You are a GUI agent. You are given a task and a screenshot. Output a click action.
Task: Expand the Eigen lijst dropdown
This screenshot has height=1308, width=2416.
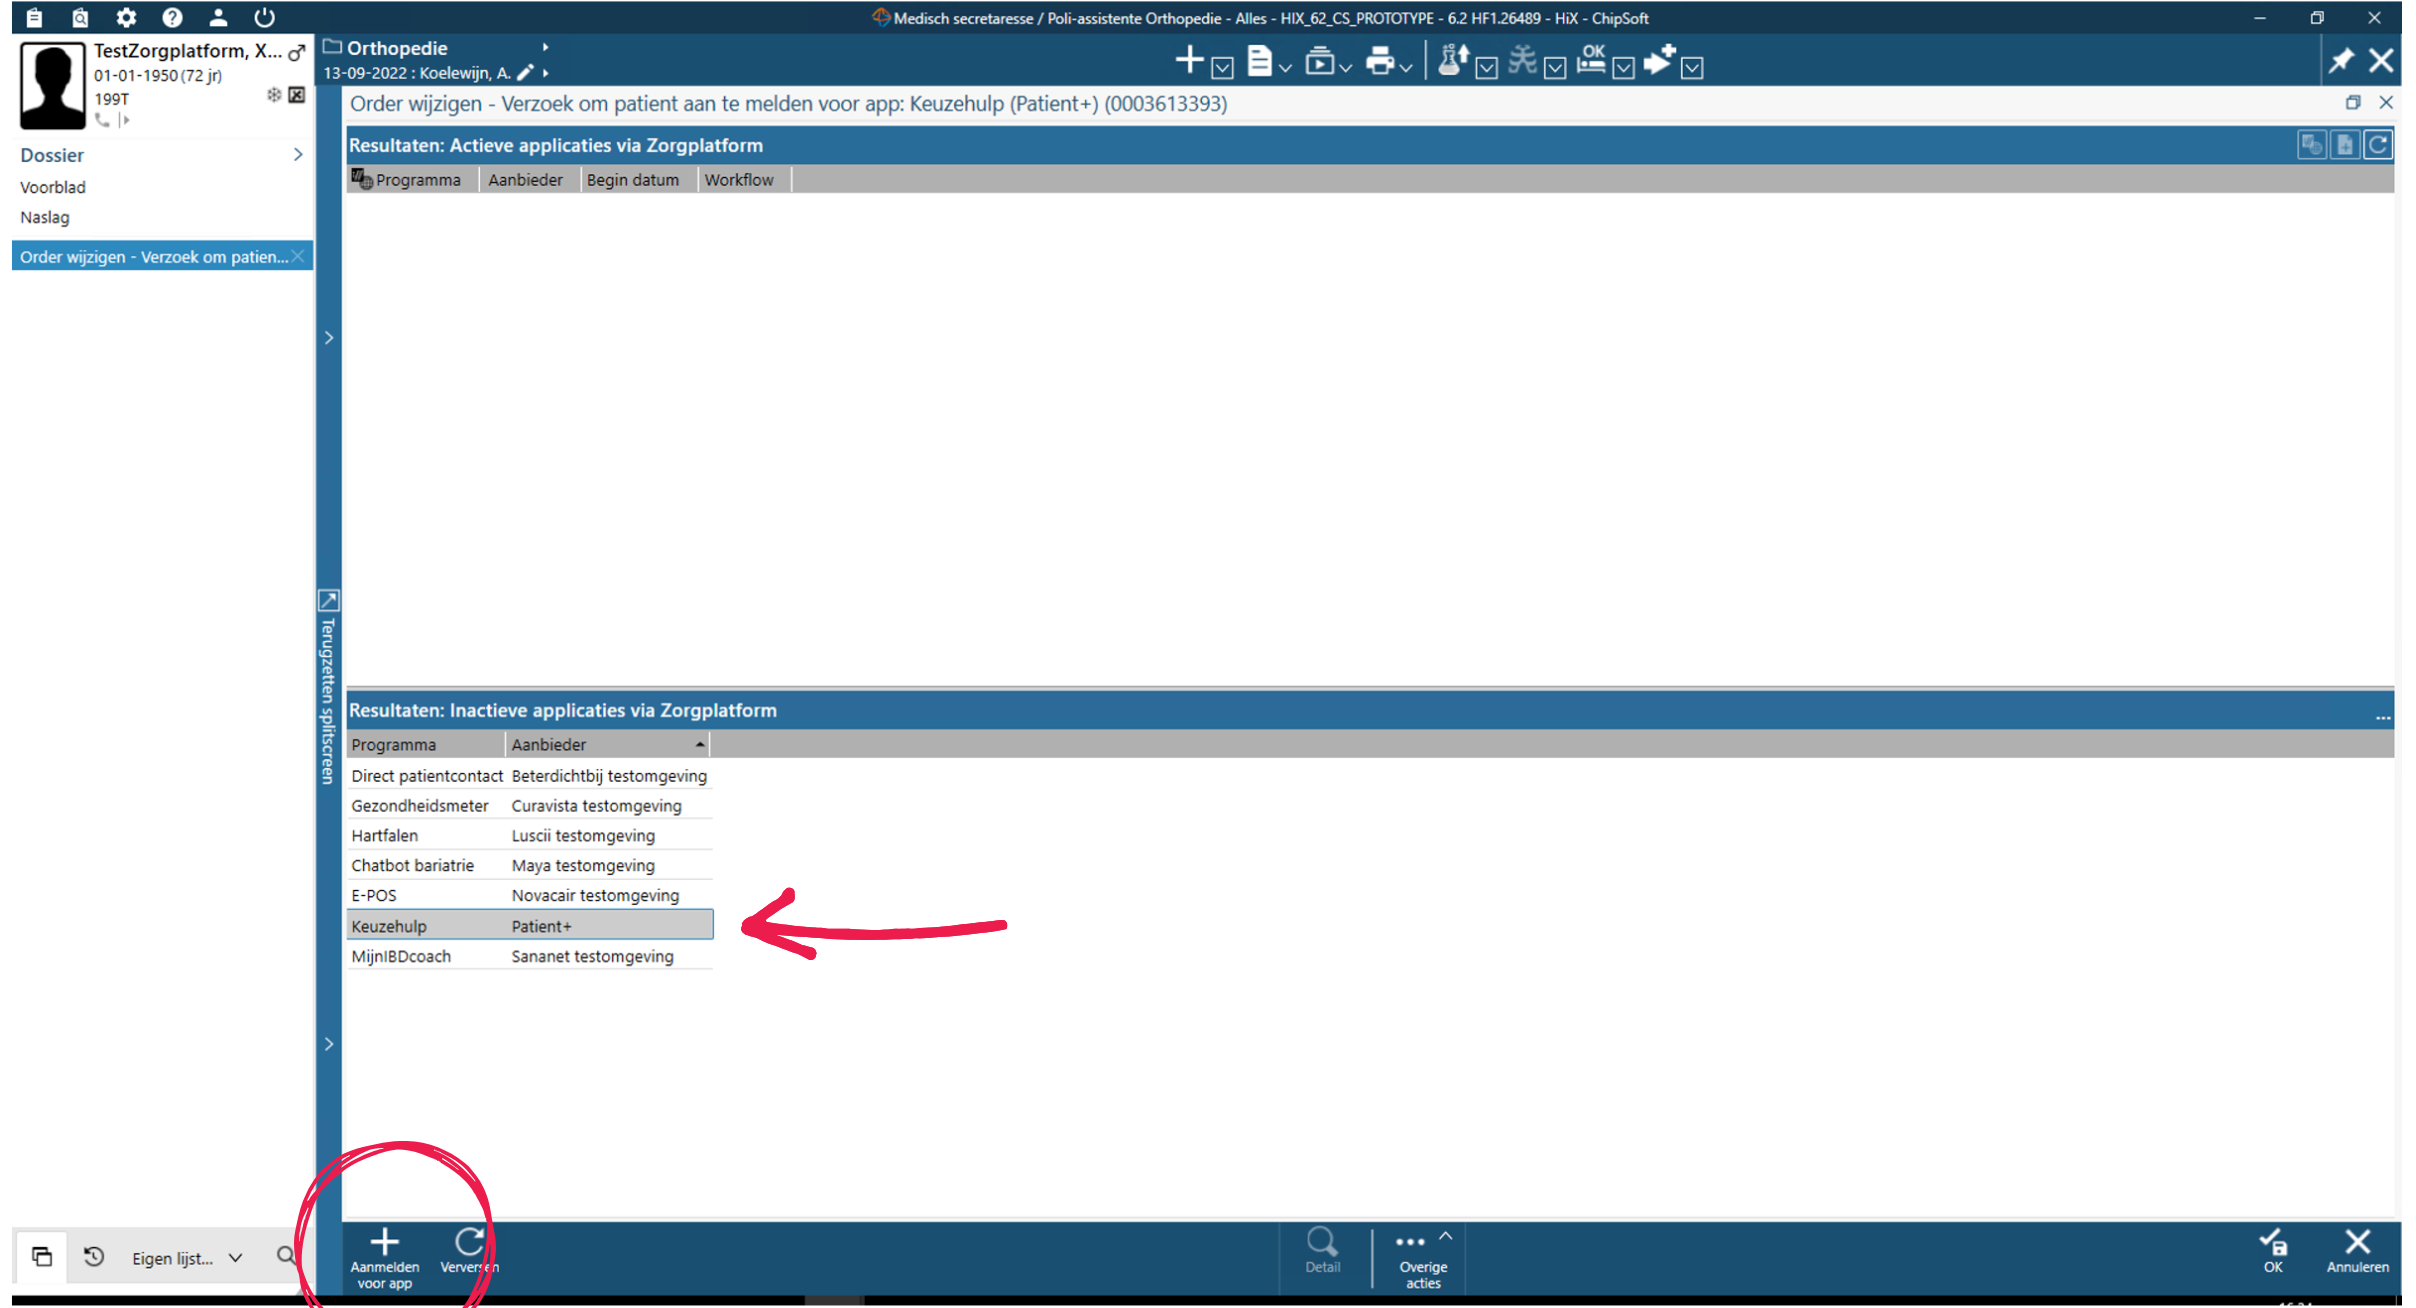236,1258
